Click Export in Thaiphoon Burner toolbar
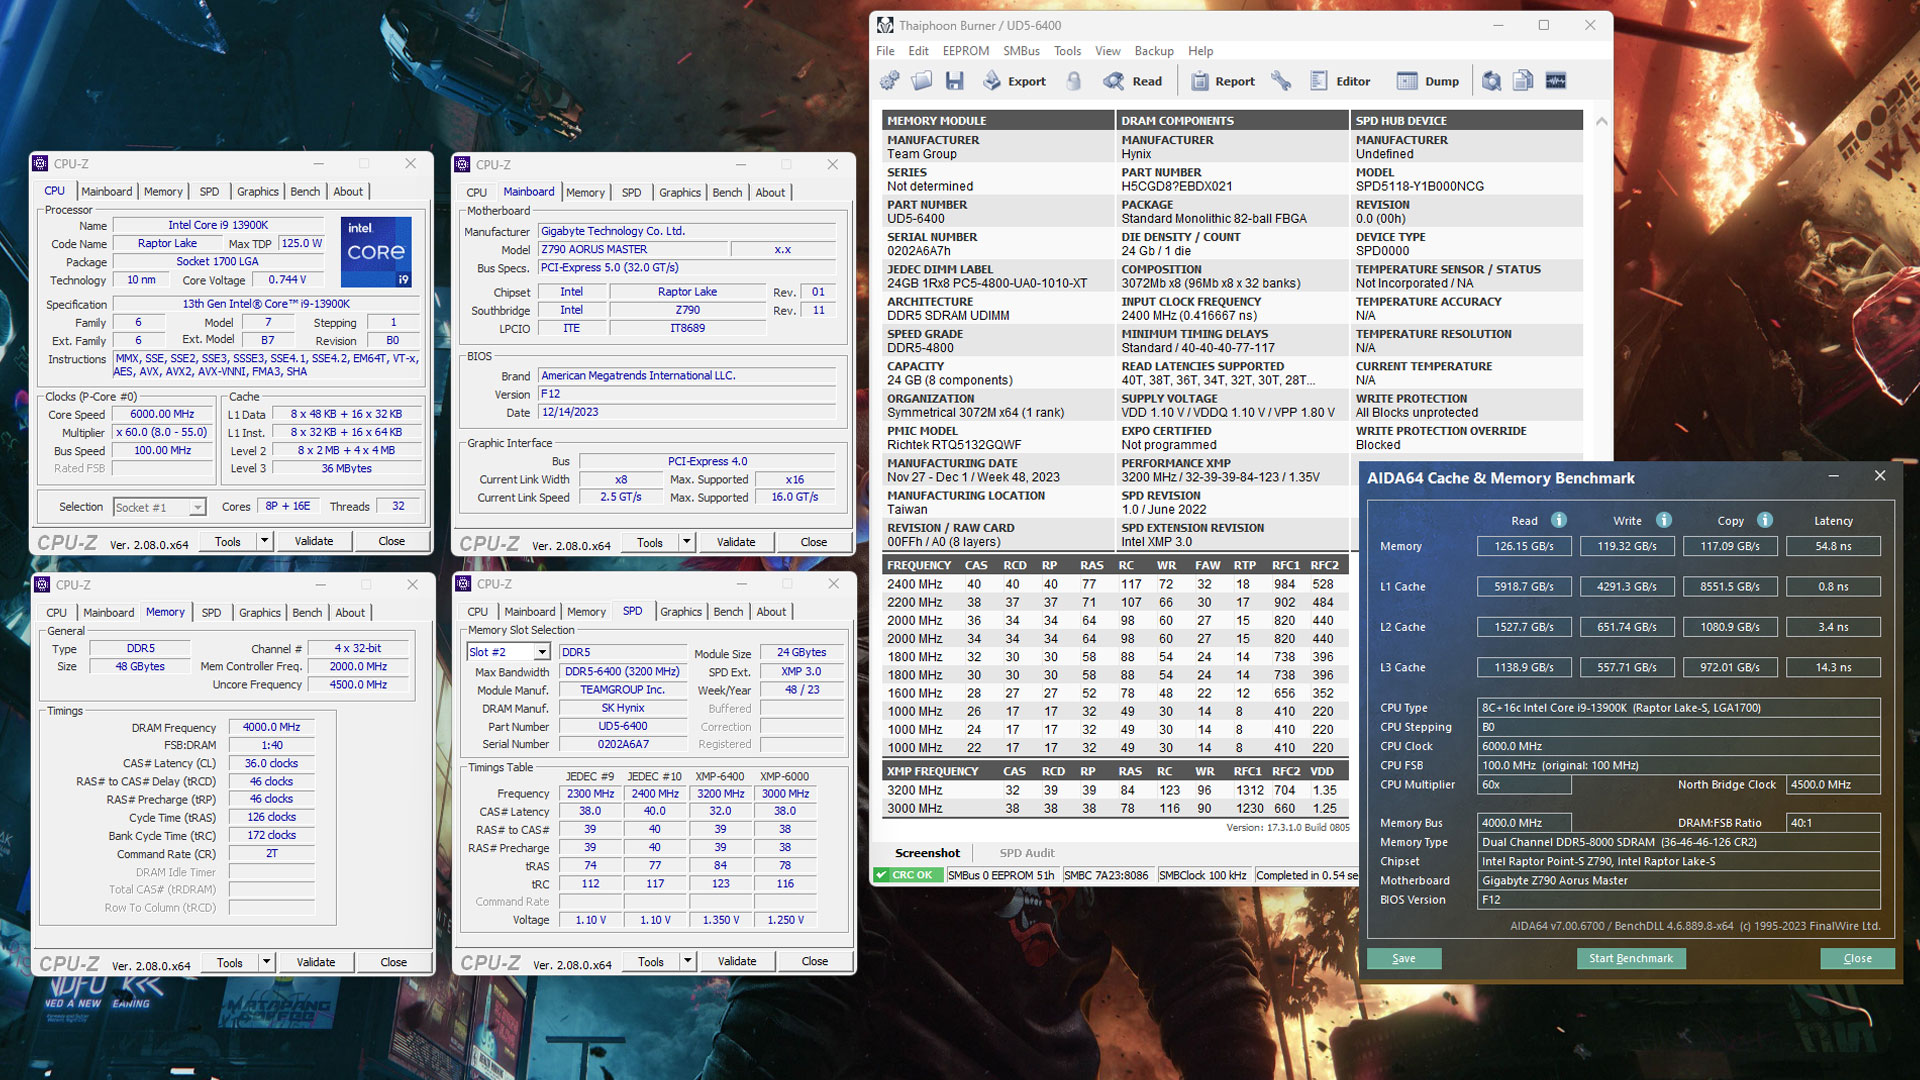This screenshot has width=1920, height=1080. click(x=1014, y=81)
